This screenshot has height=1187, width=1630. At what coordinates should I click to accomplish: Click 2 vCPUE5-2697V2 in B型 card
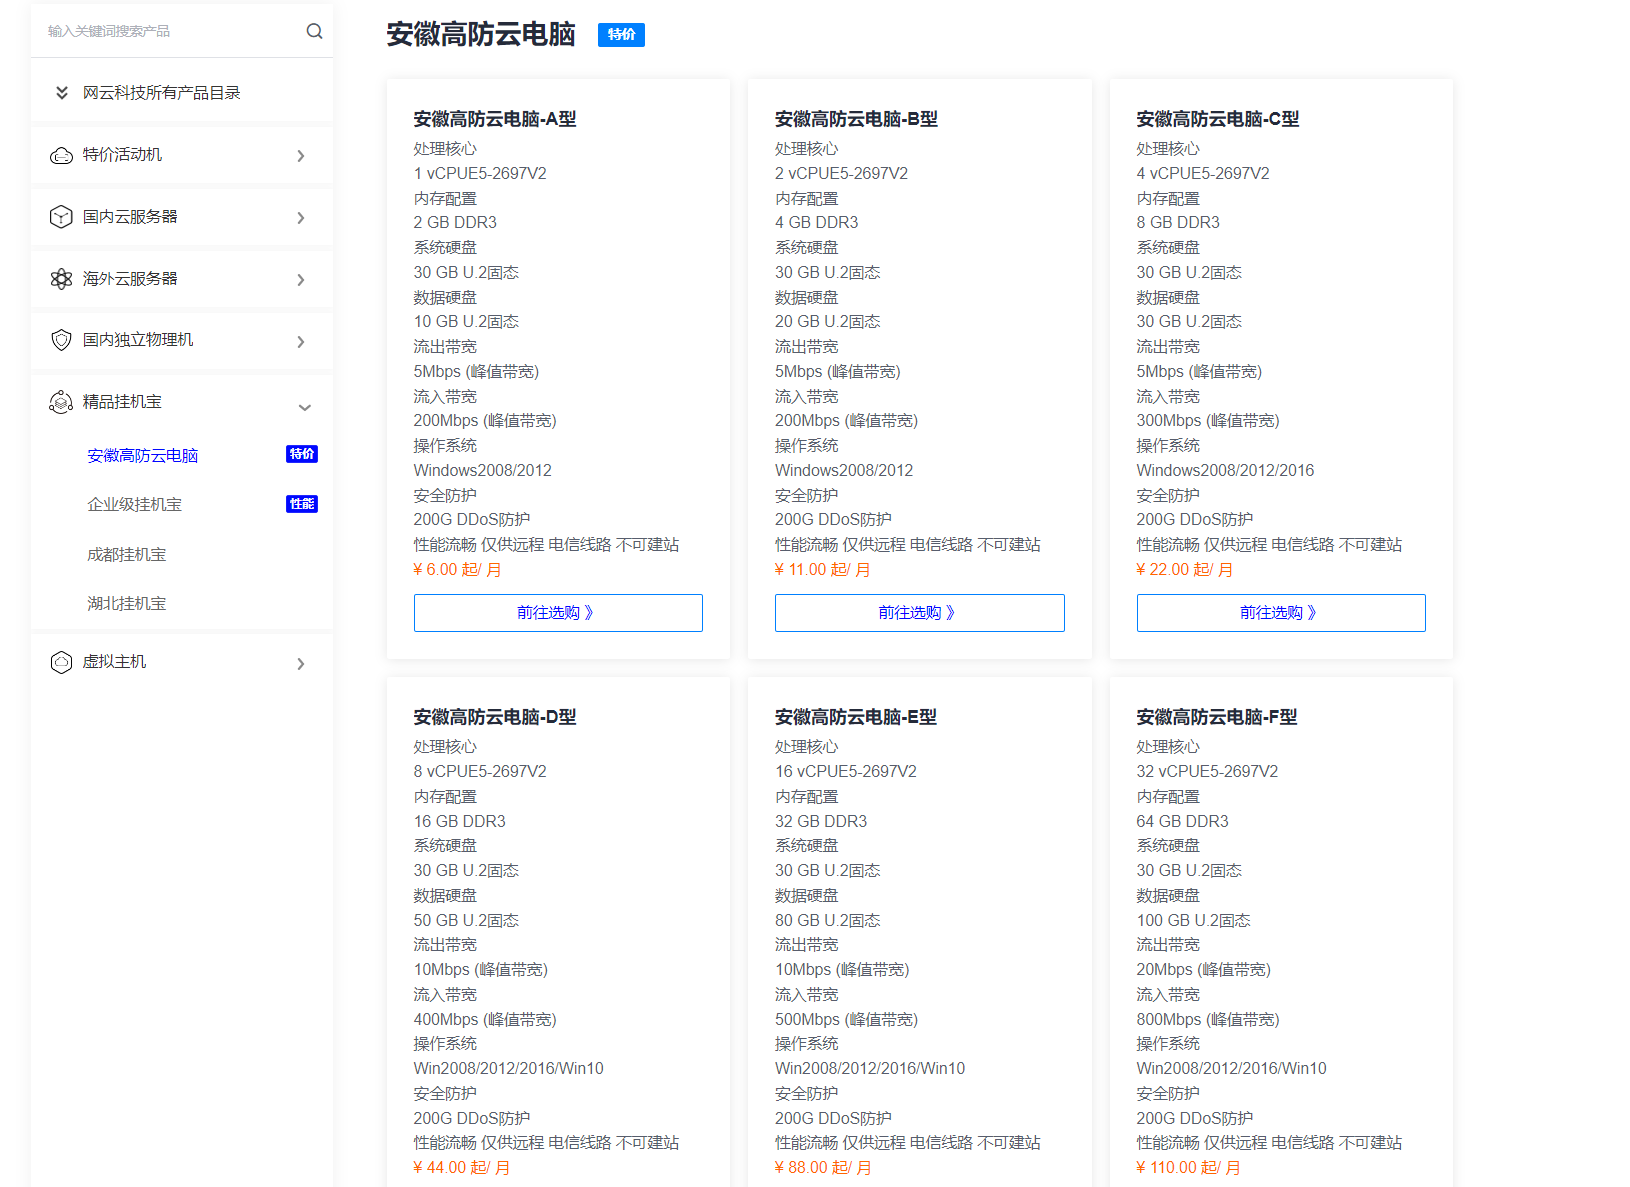pos(841,174)
